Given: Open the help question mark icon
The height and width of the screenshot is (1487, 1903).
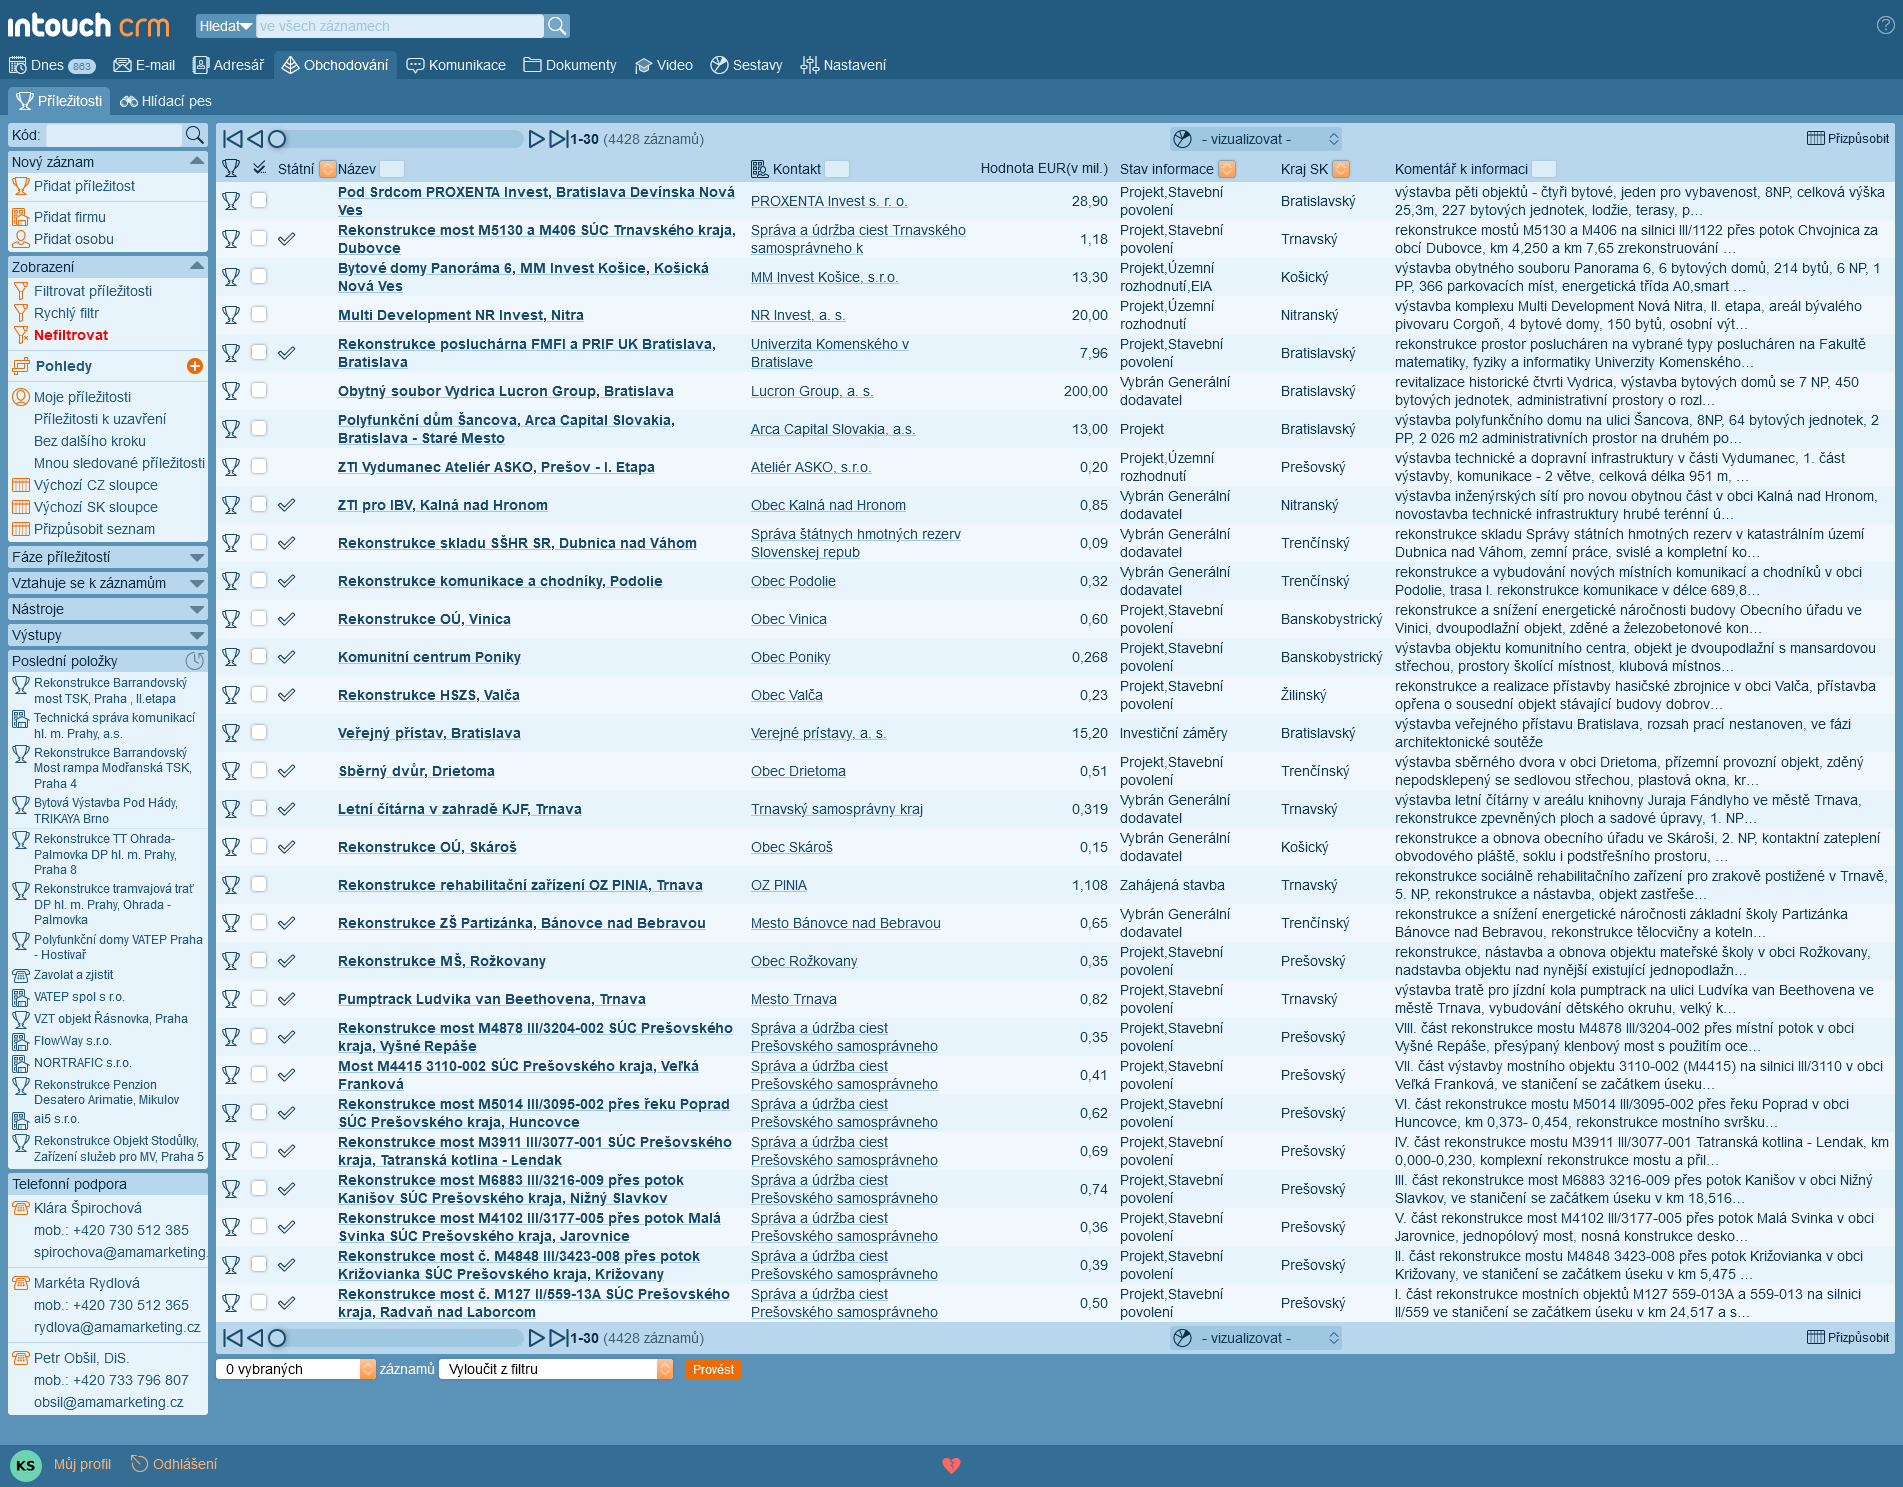Looking at the screenshot, I should tap(1885, 26).
